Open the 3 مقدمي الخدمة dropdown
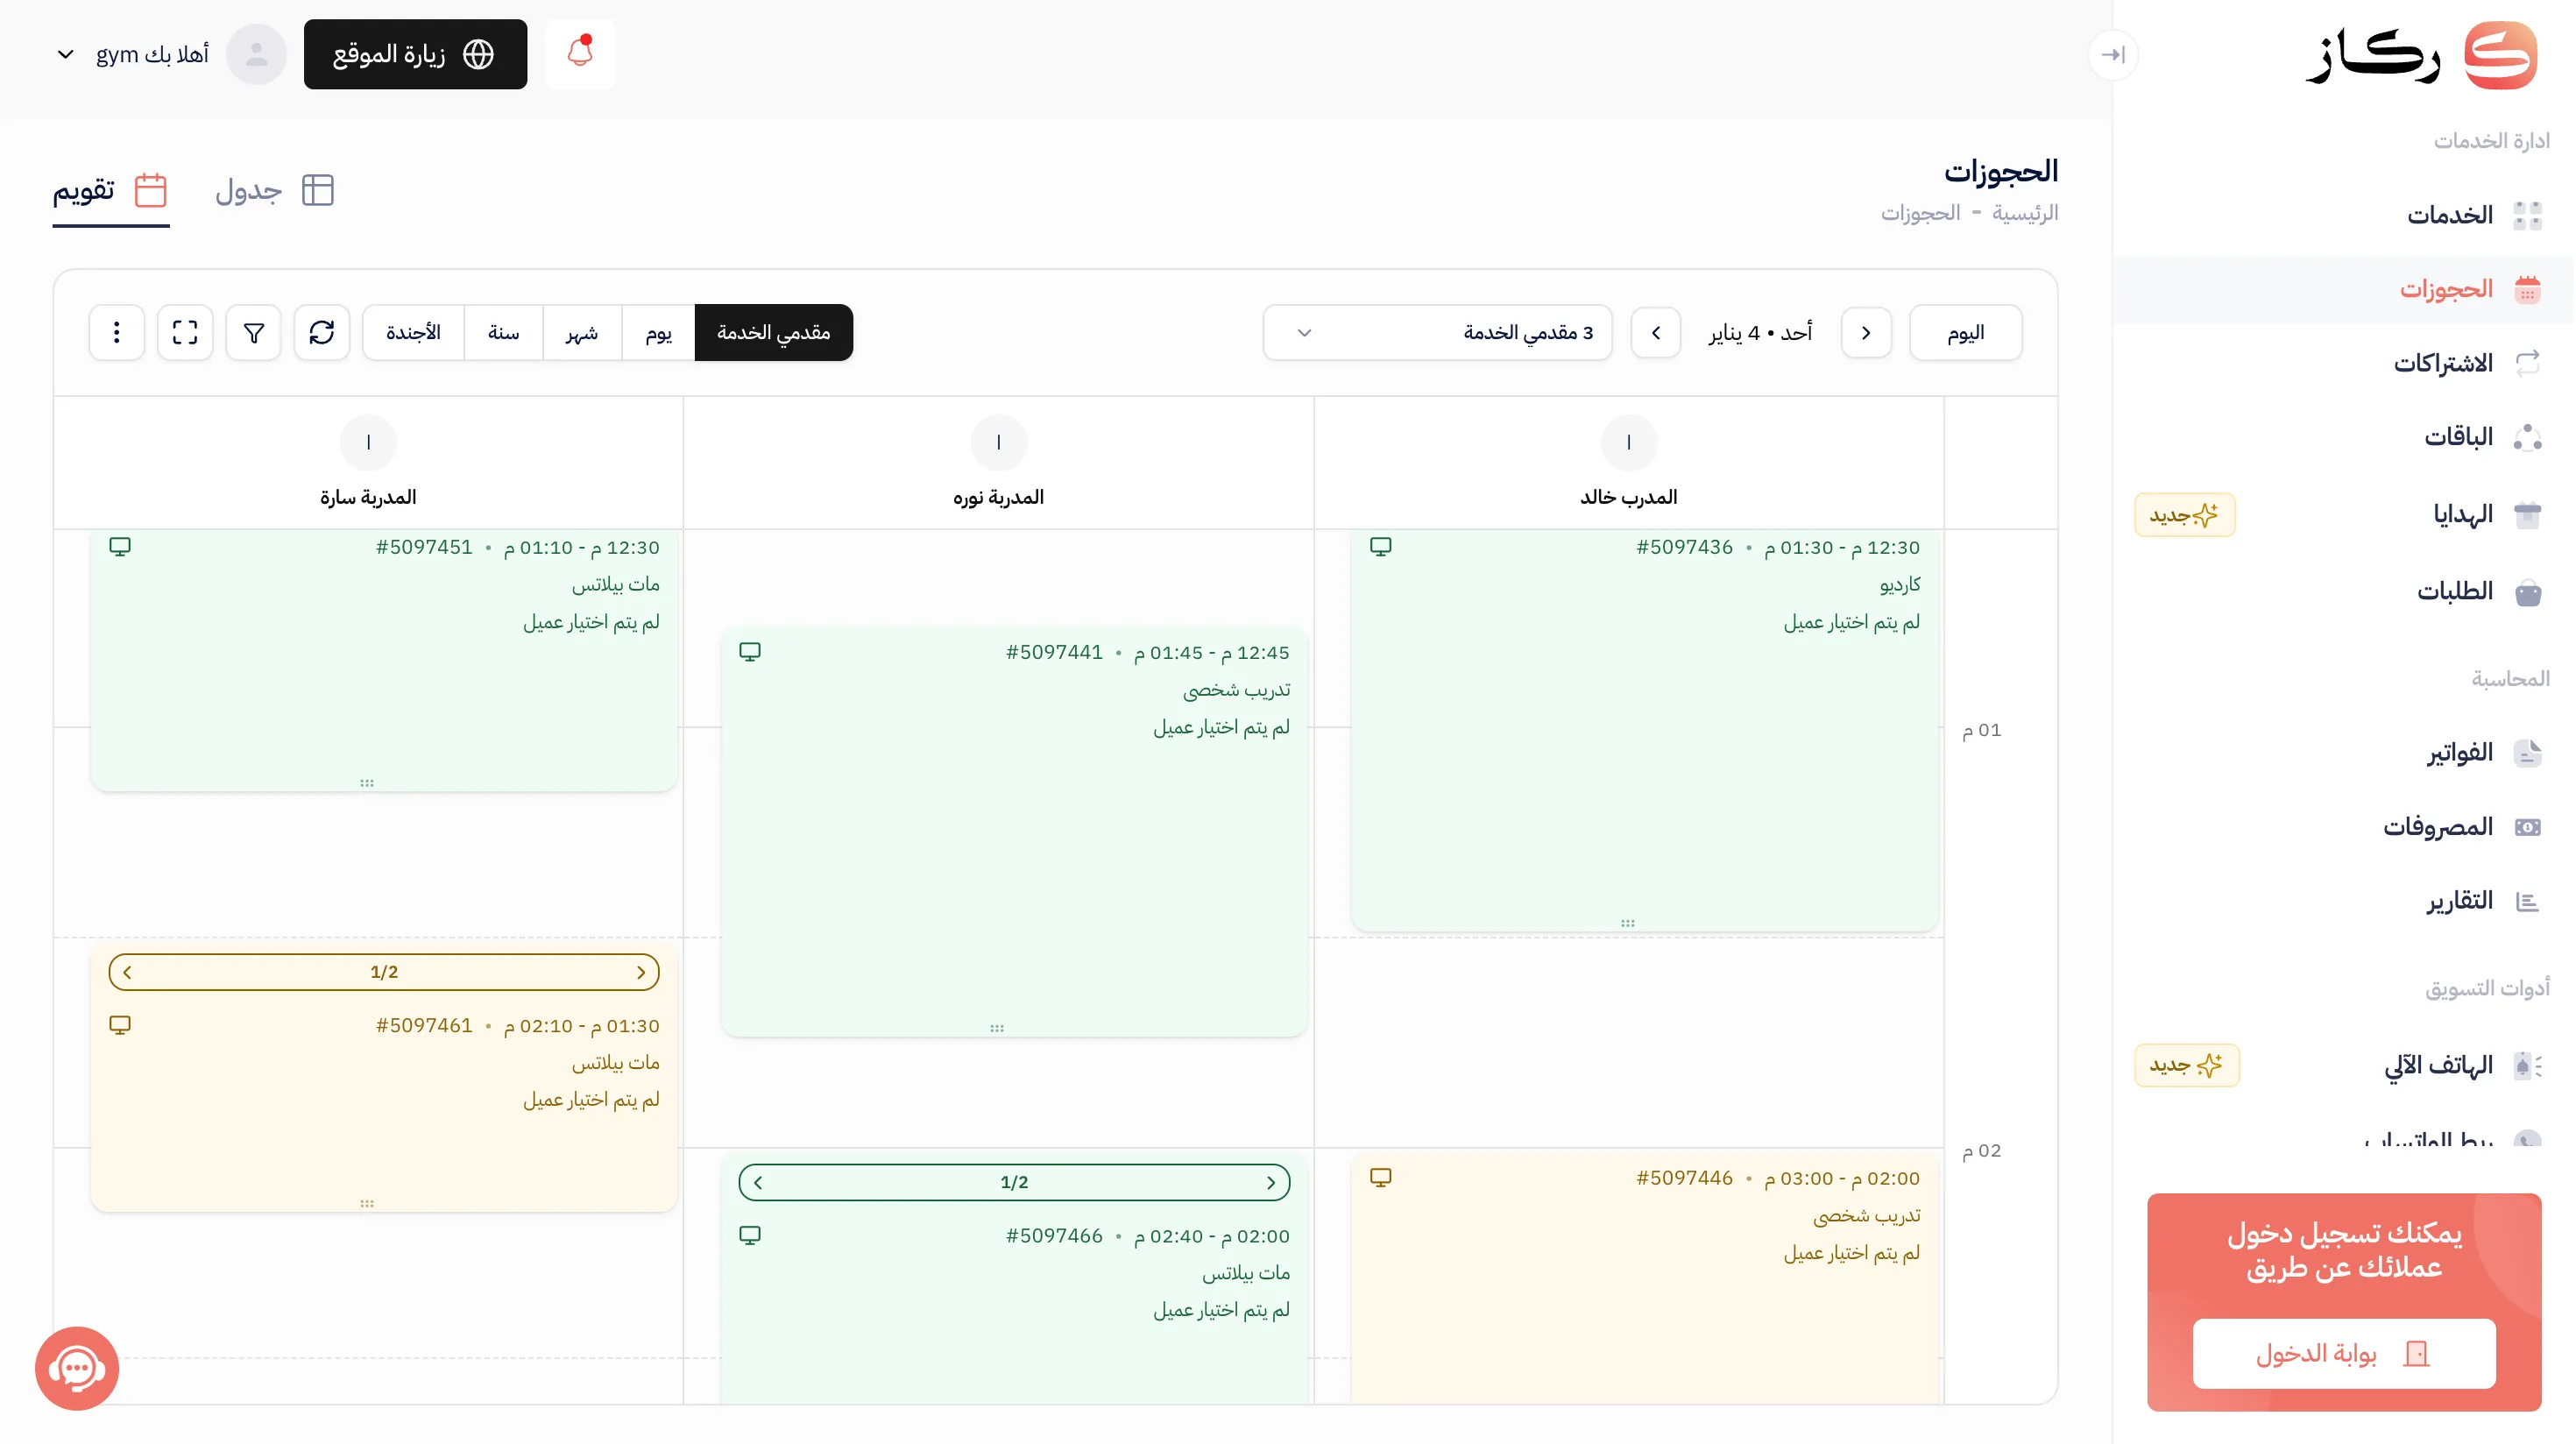 pos(1437,332)
